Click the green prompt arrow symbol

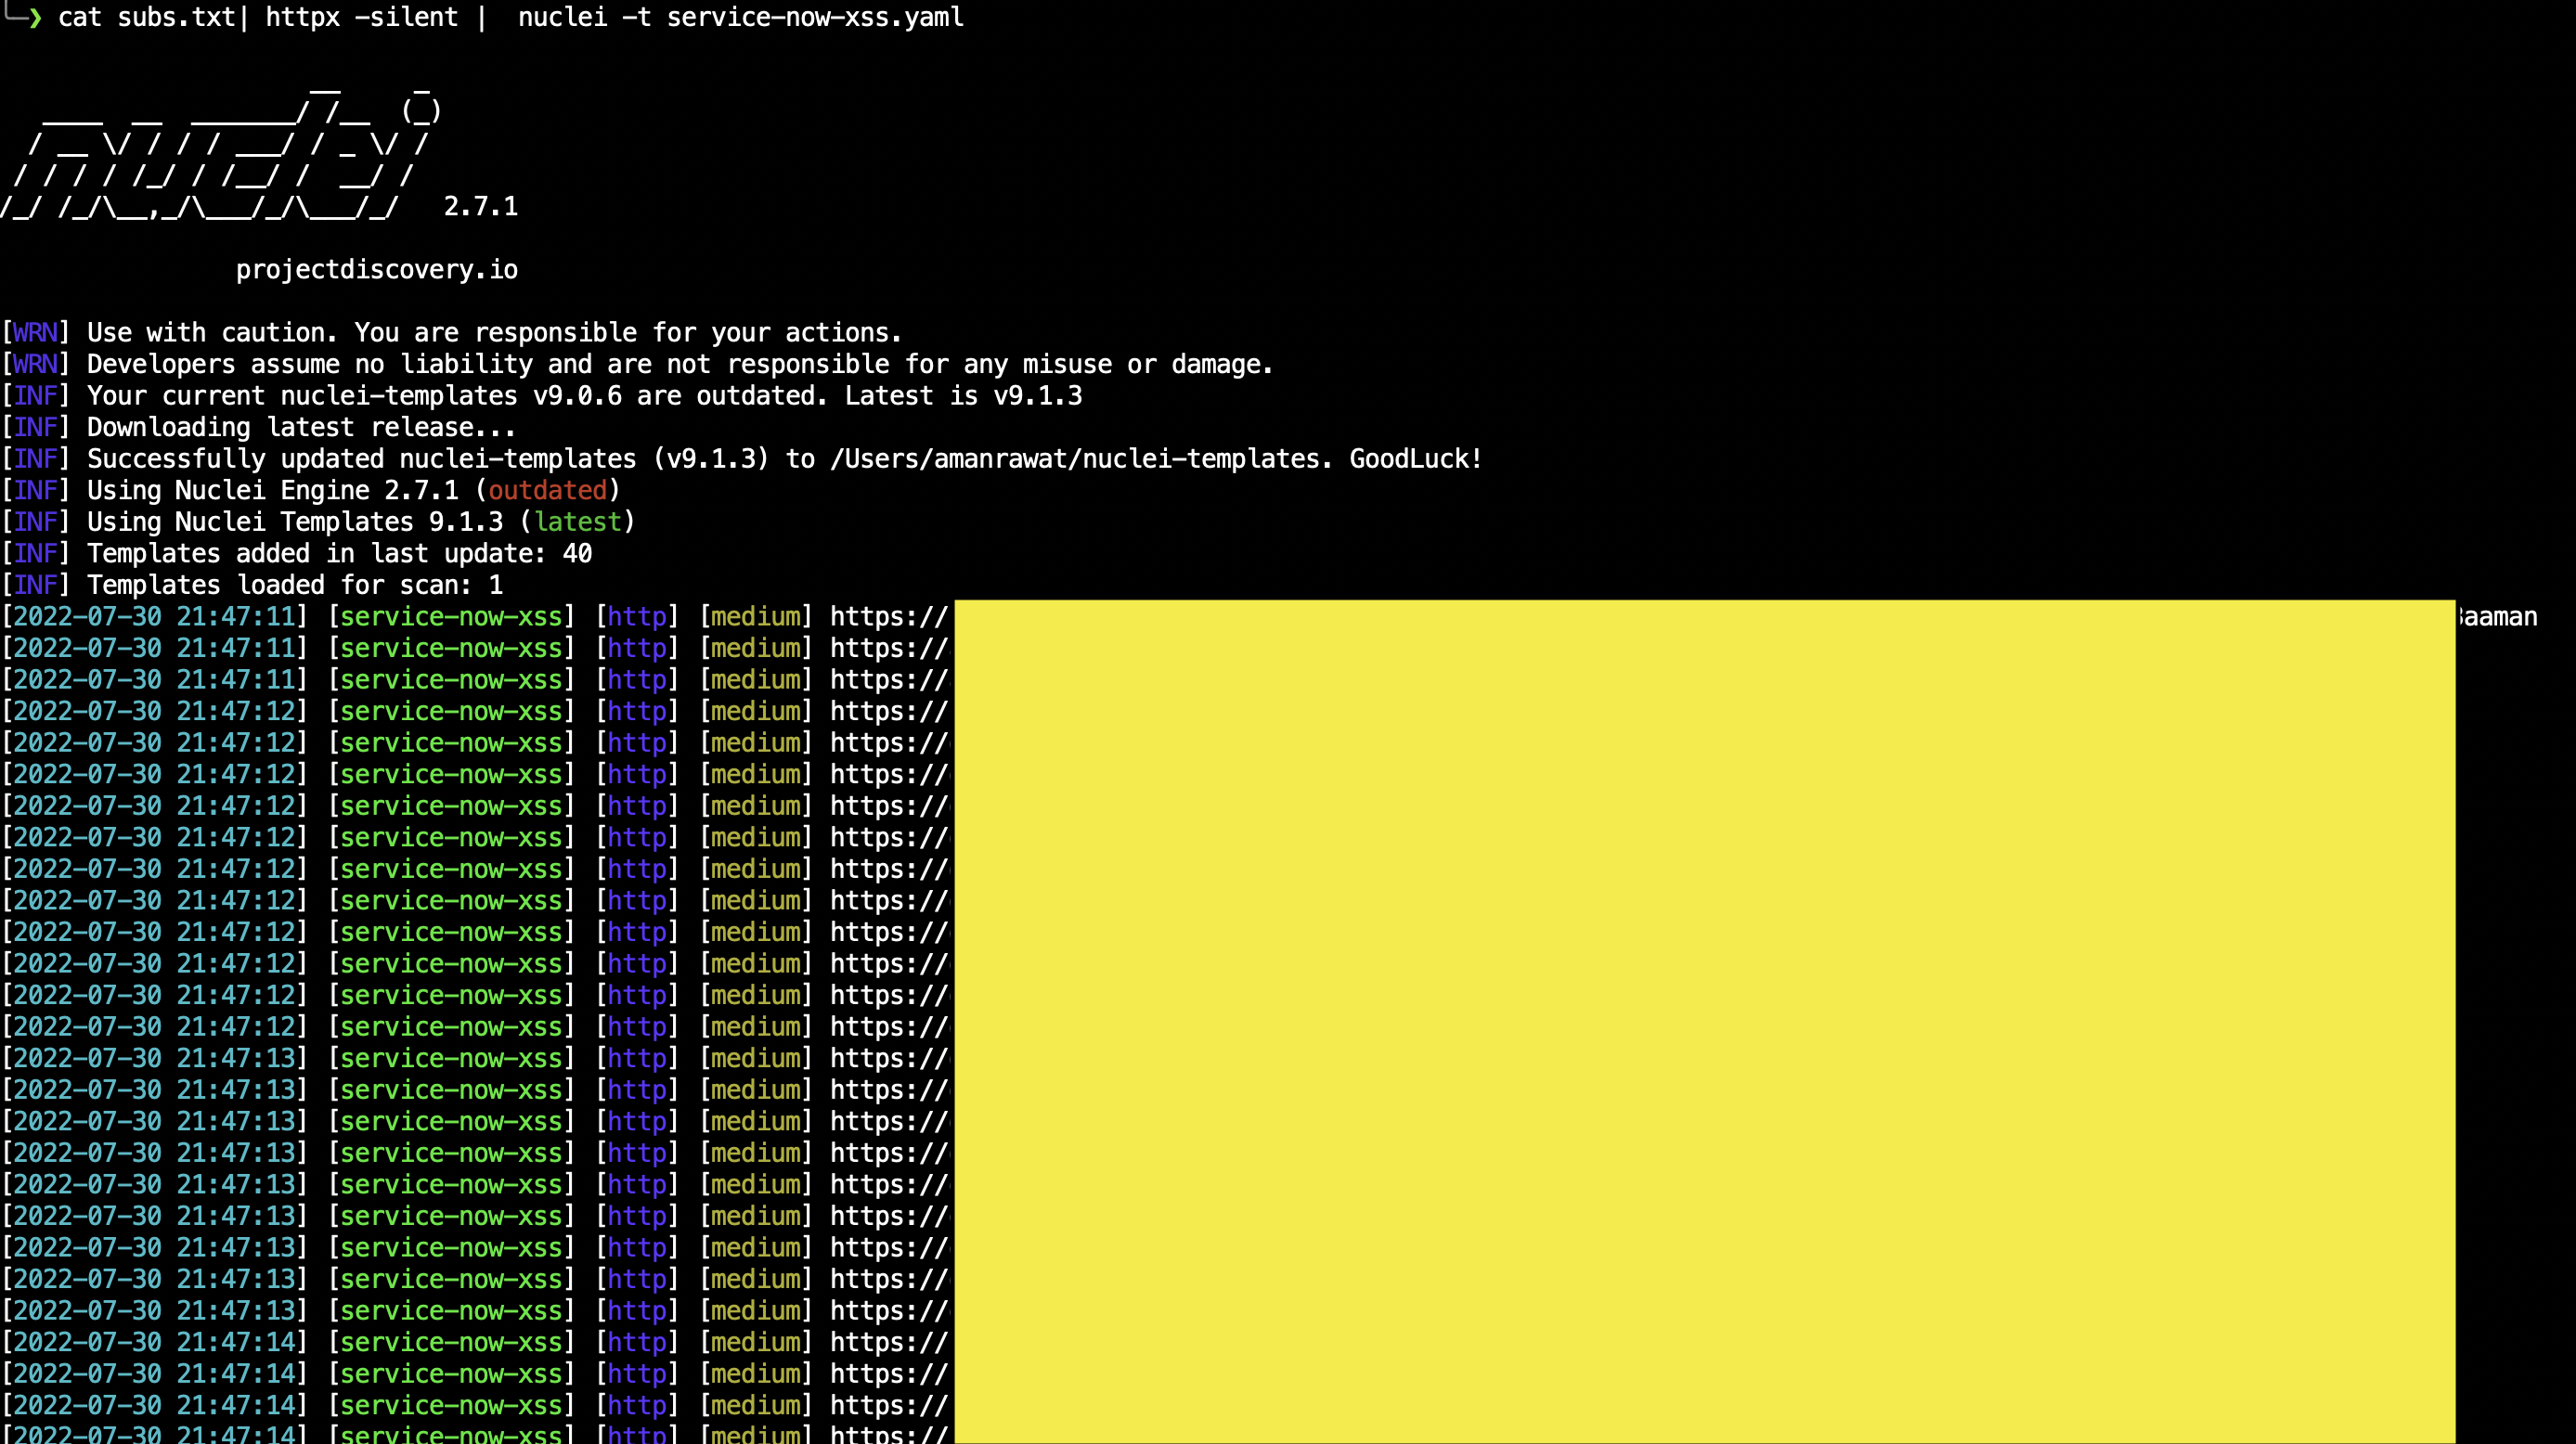click(33, 17)
